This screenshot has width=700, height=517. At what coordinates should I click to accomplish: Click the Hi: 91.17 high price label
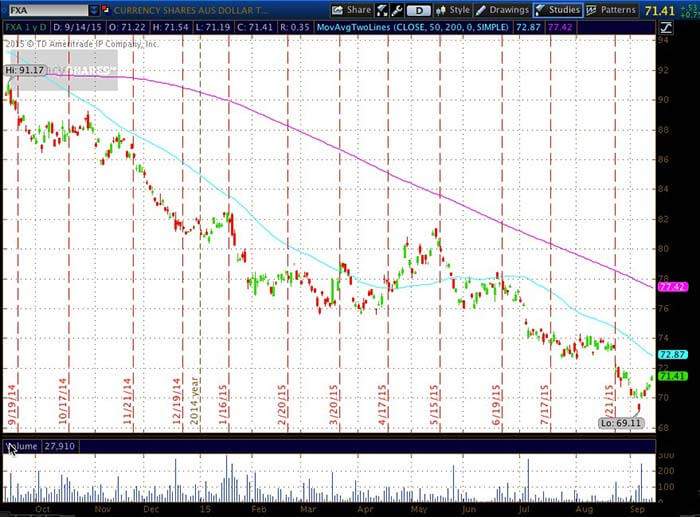[25, 71]
